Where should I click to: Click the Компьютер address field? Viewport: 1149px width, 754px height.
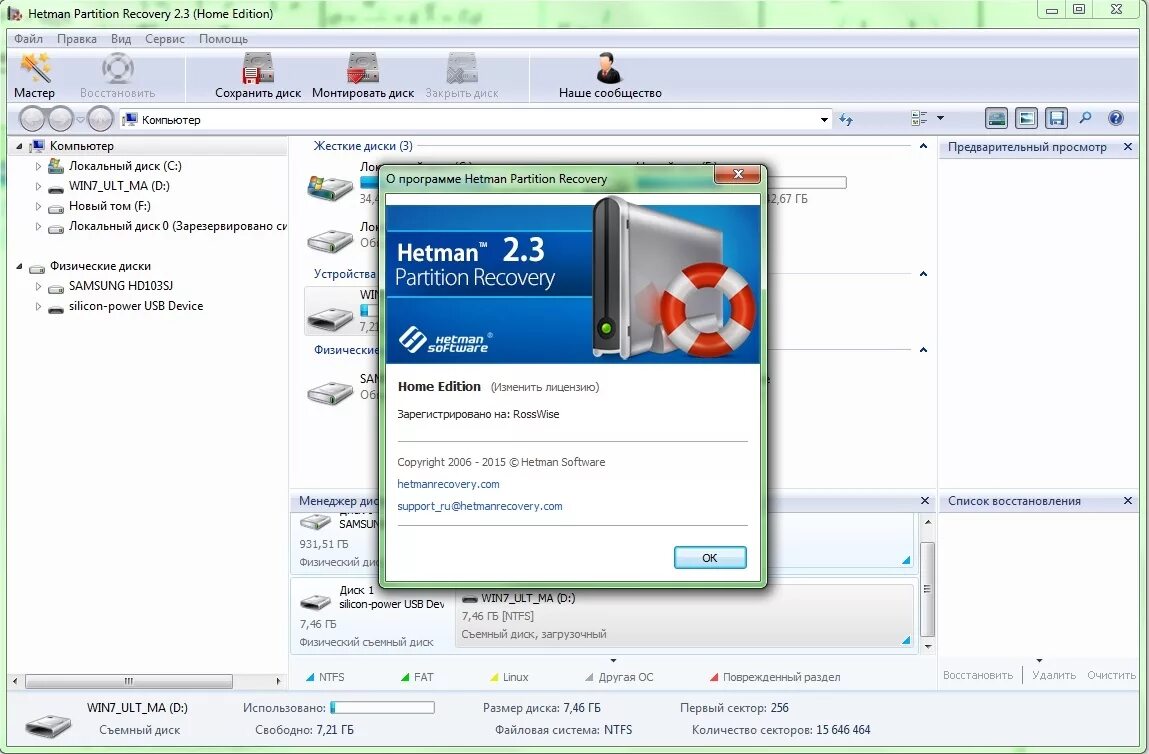tap(476, 119)
